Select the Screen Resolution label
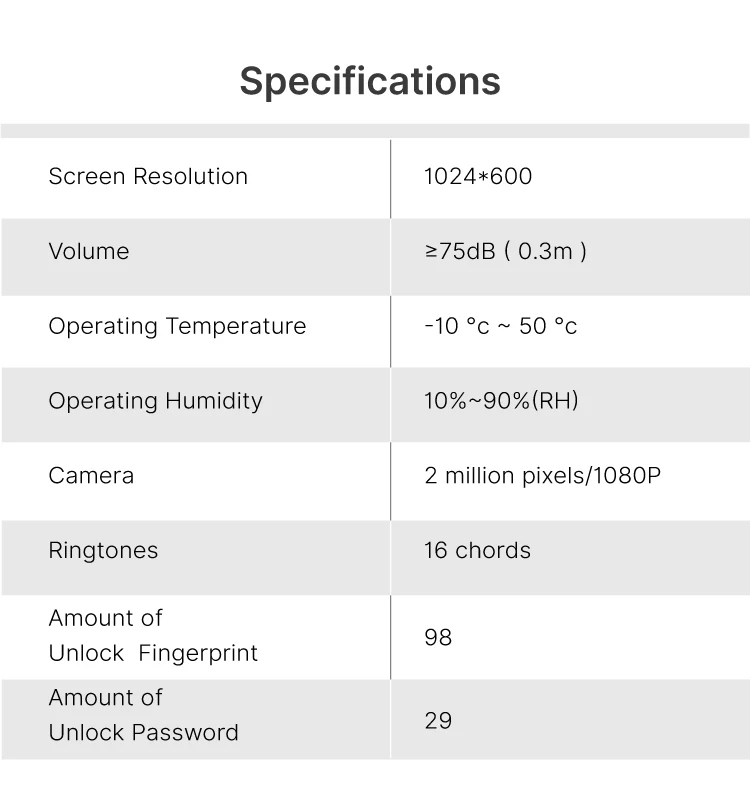This screenshot has height=800, width=750. [148, 177]
